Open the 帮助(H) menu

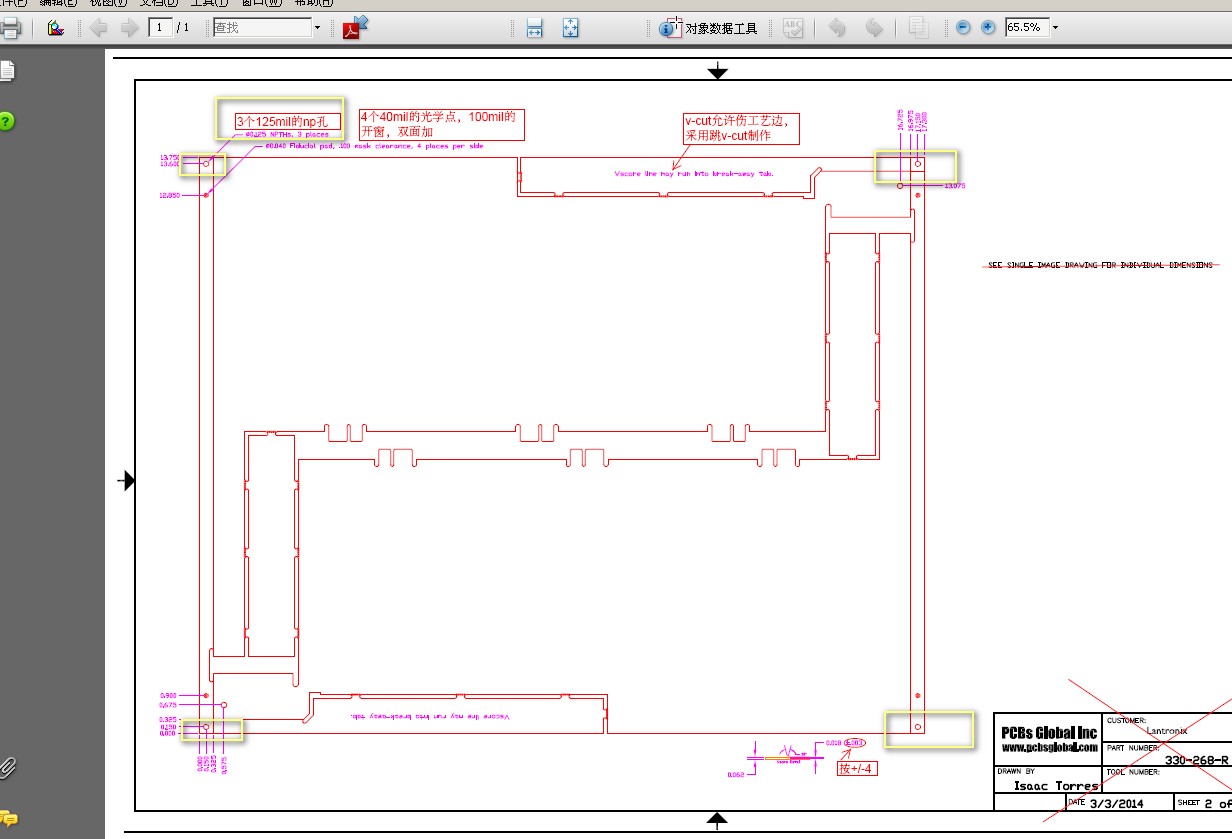click(313, 4)
